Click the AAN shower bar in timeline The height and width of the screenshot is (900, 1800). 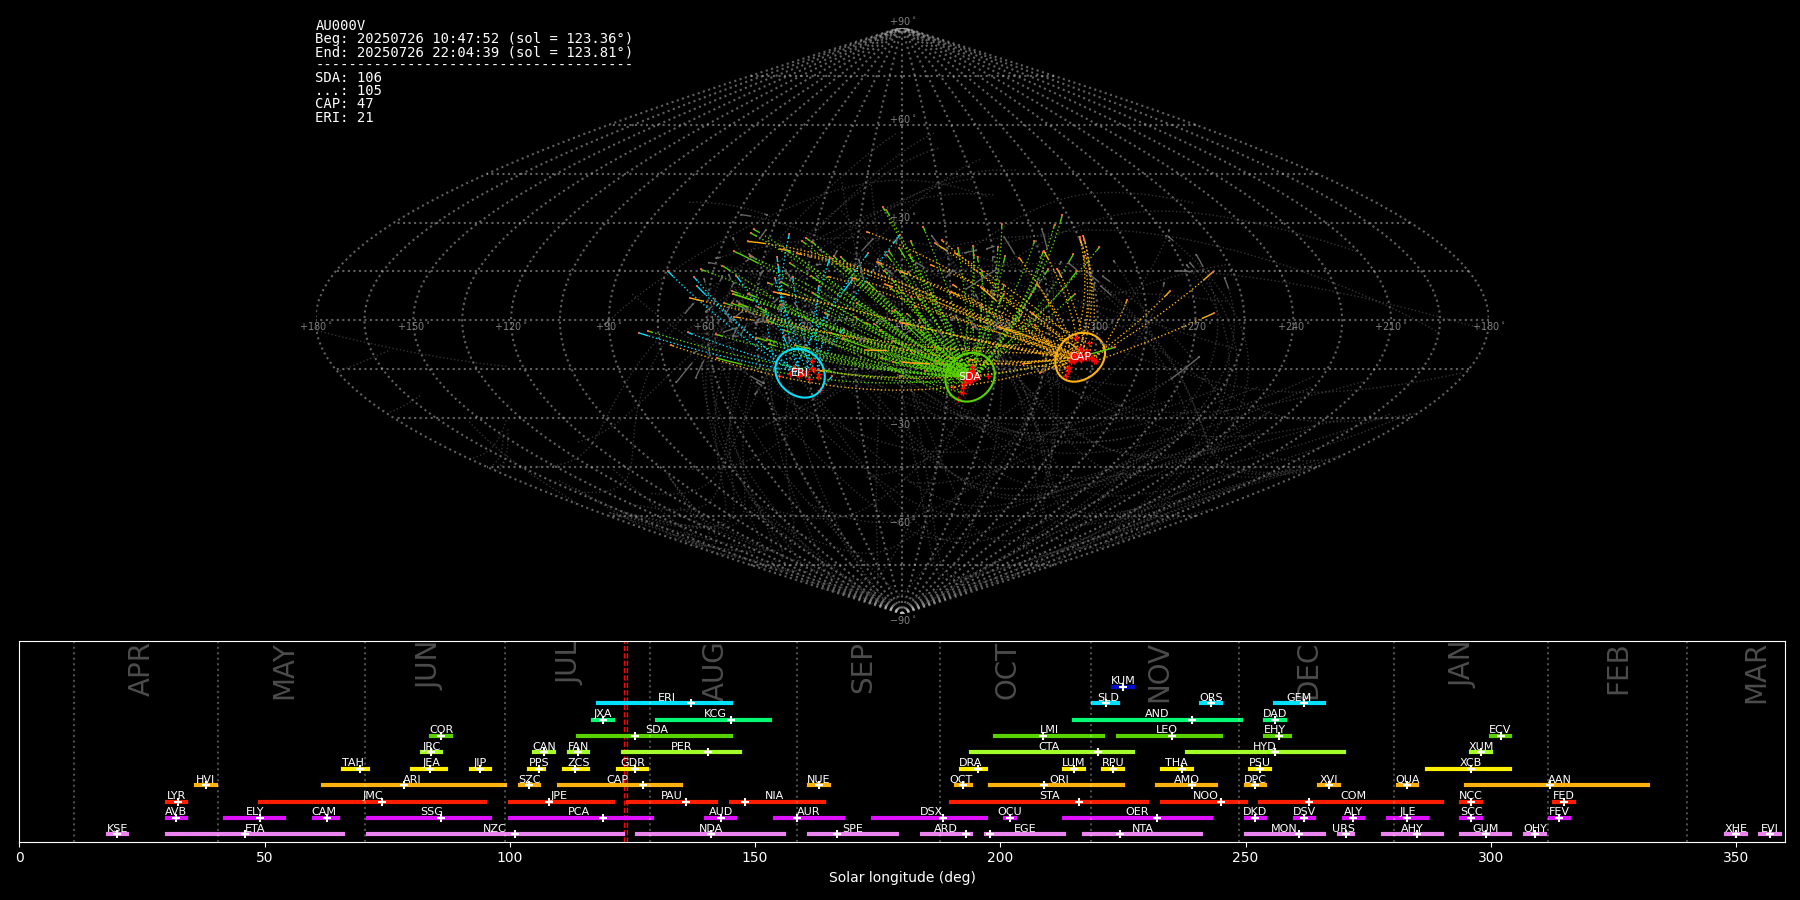pyautogui.click(x=1557, y=785)
